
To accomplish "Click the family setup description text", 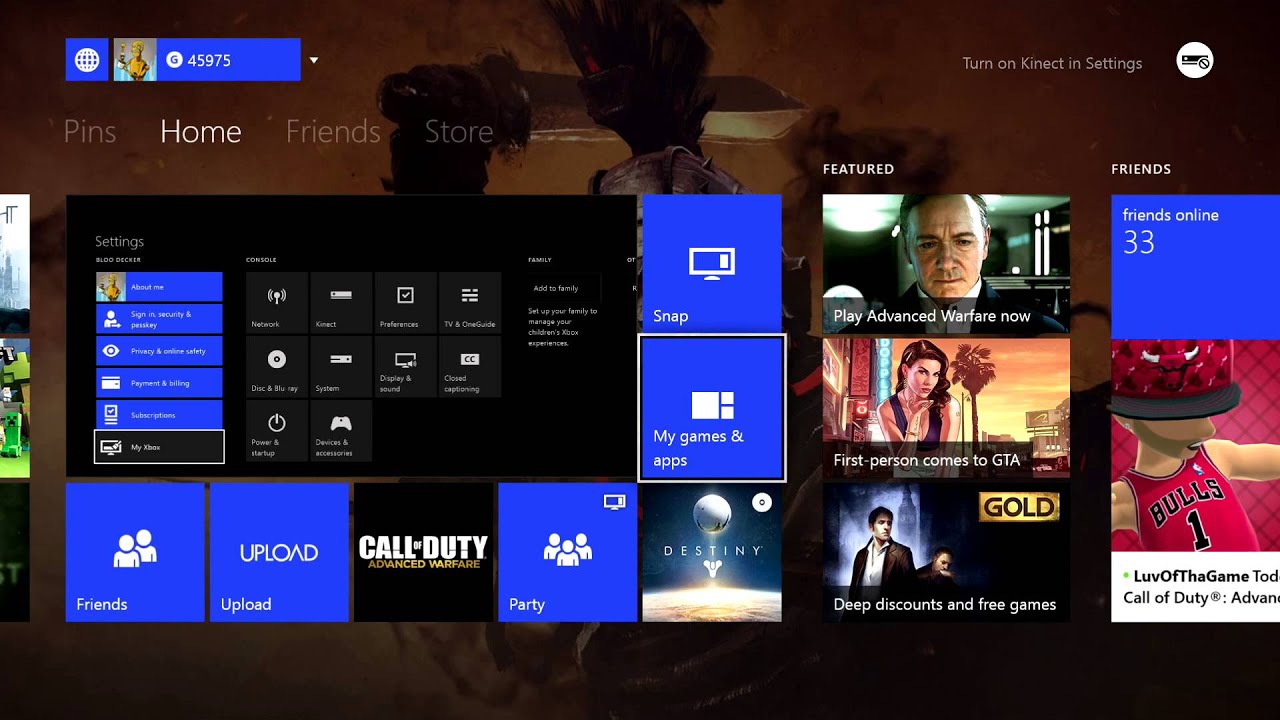I will pos(563,327).
